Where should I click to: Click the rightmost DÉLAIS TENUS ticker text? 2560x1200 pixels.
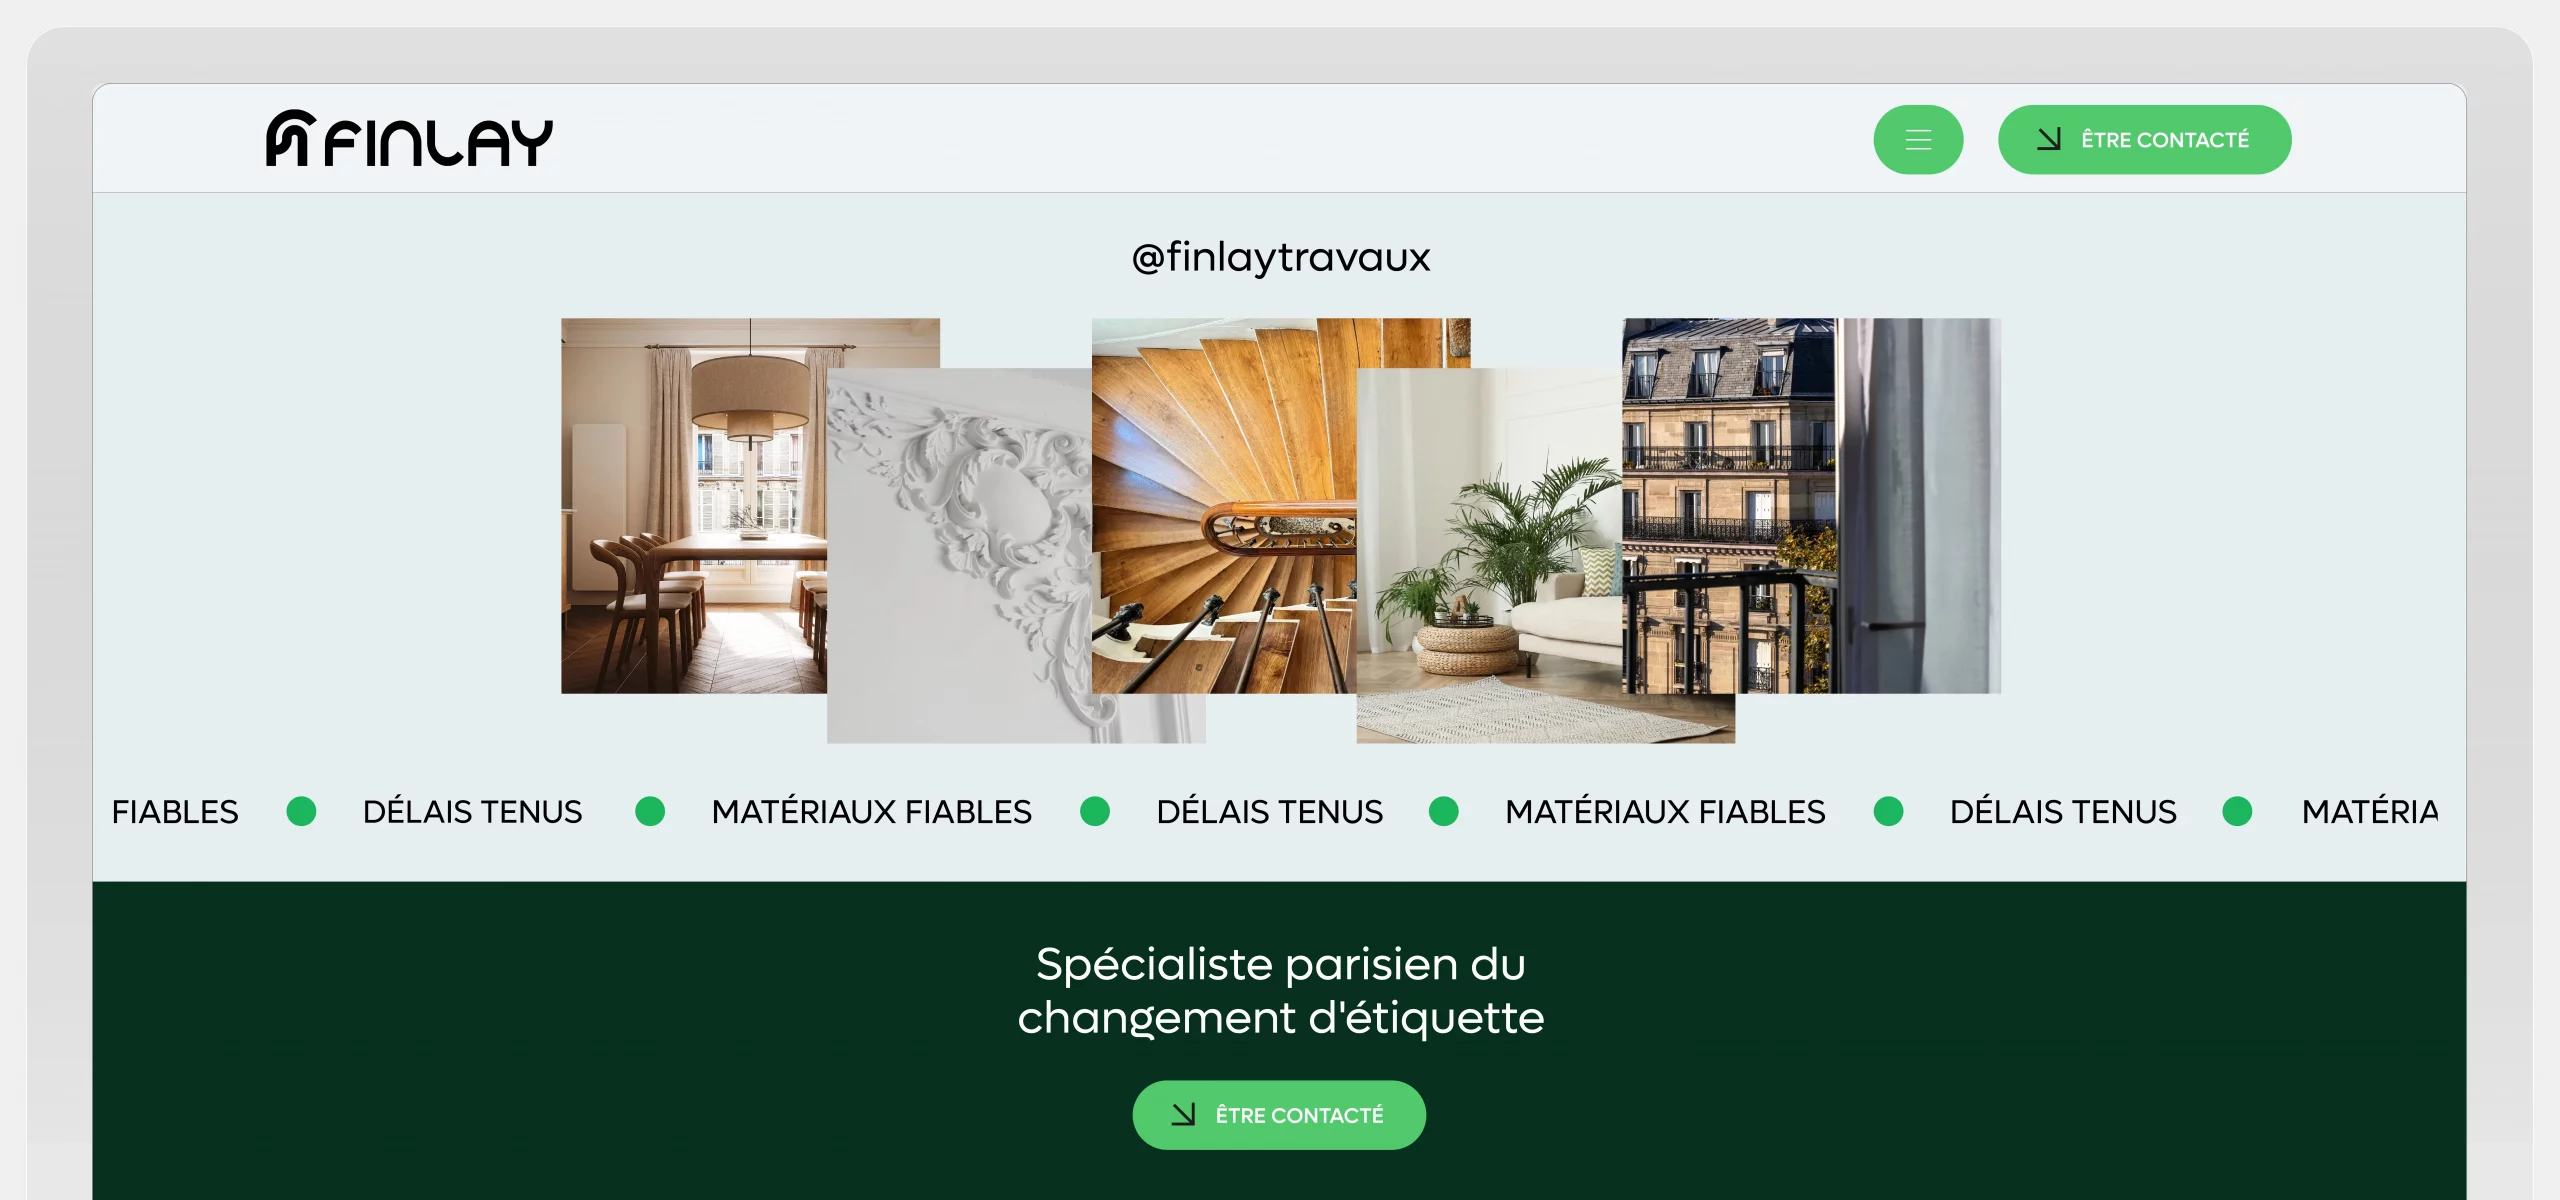[x=2063, y=811]
